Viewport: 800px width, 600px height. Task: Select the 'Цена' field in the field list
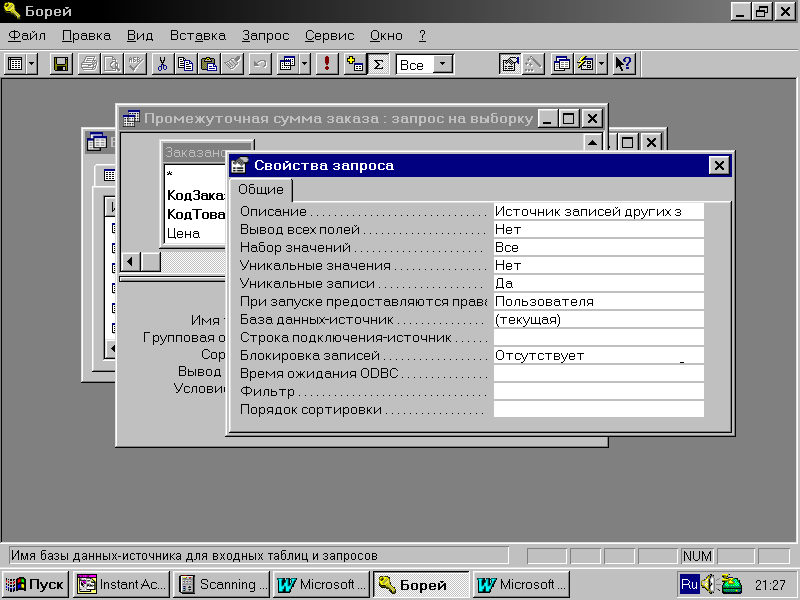point(195,233)
